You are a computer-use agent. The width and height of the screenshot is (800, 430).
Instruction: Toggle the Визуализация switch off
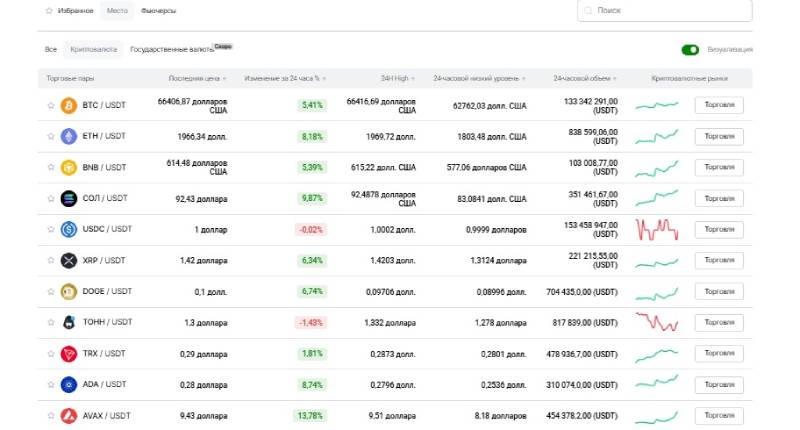(x=690, y=49)
